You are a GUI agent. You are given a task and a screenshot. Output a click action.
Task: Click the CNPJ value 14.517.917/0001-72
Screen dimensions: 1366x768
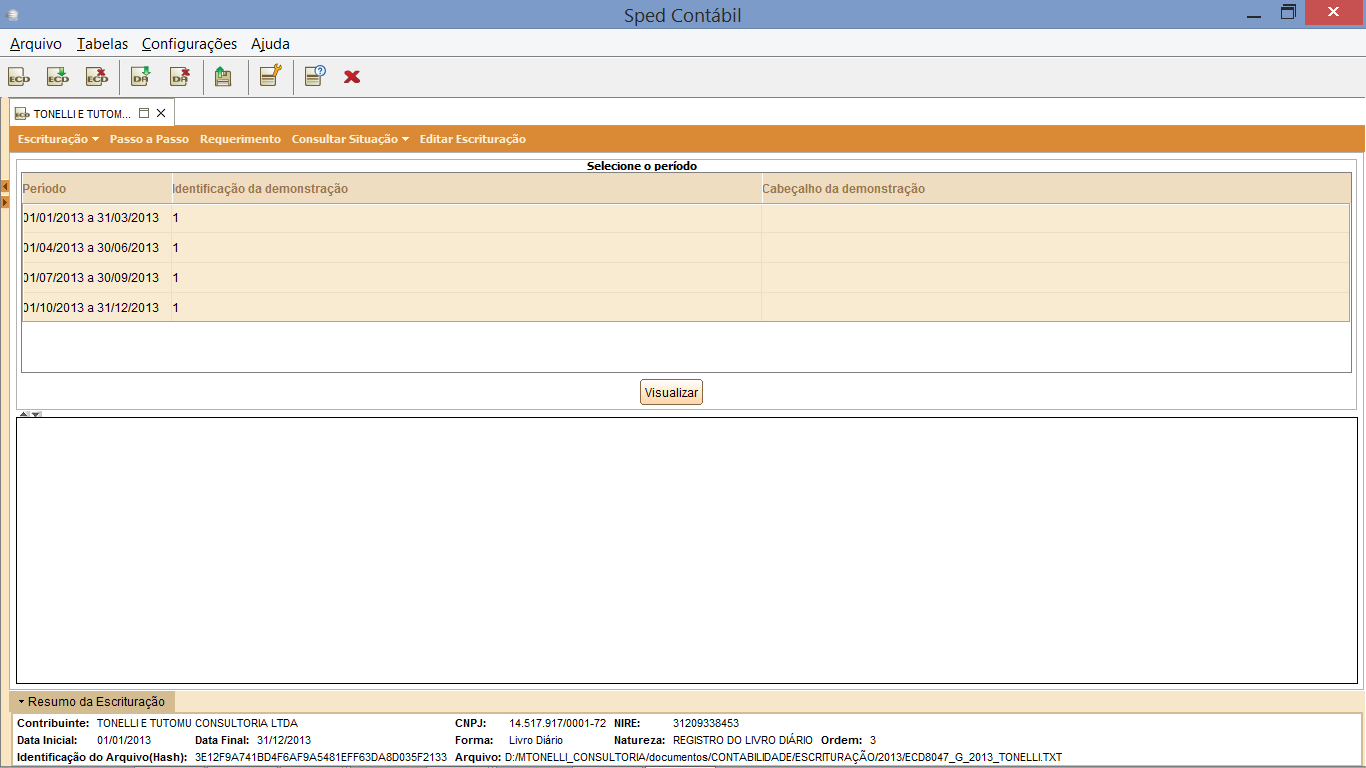click(x=557, y=723)
